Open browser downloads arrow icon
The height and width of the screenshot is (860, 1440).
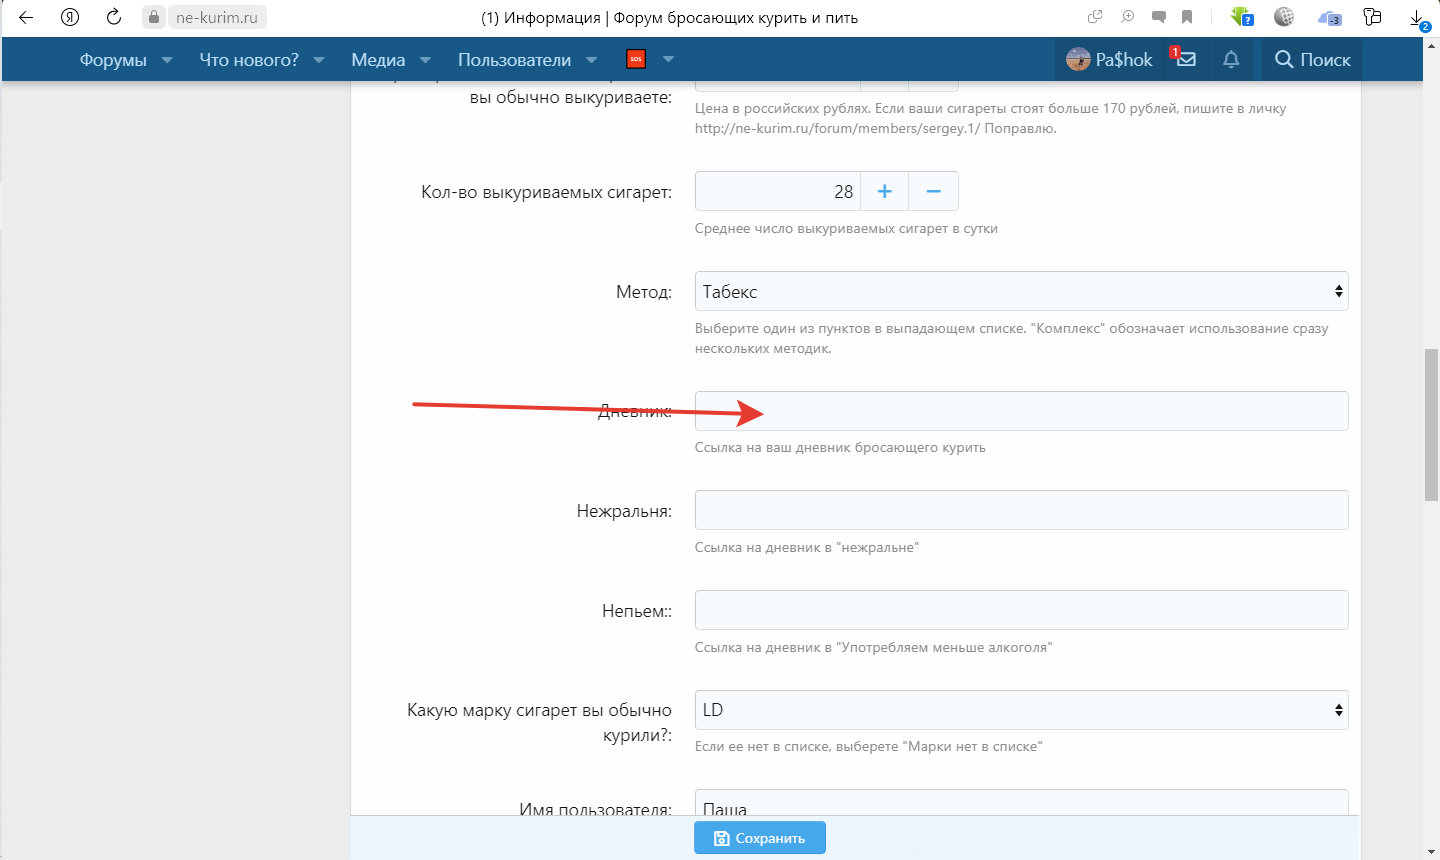click(1417, 17)
